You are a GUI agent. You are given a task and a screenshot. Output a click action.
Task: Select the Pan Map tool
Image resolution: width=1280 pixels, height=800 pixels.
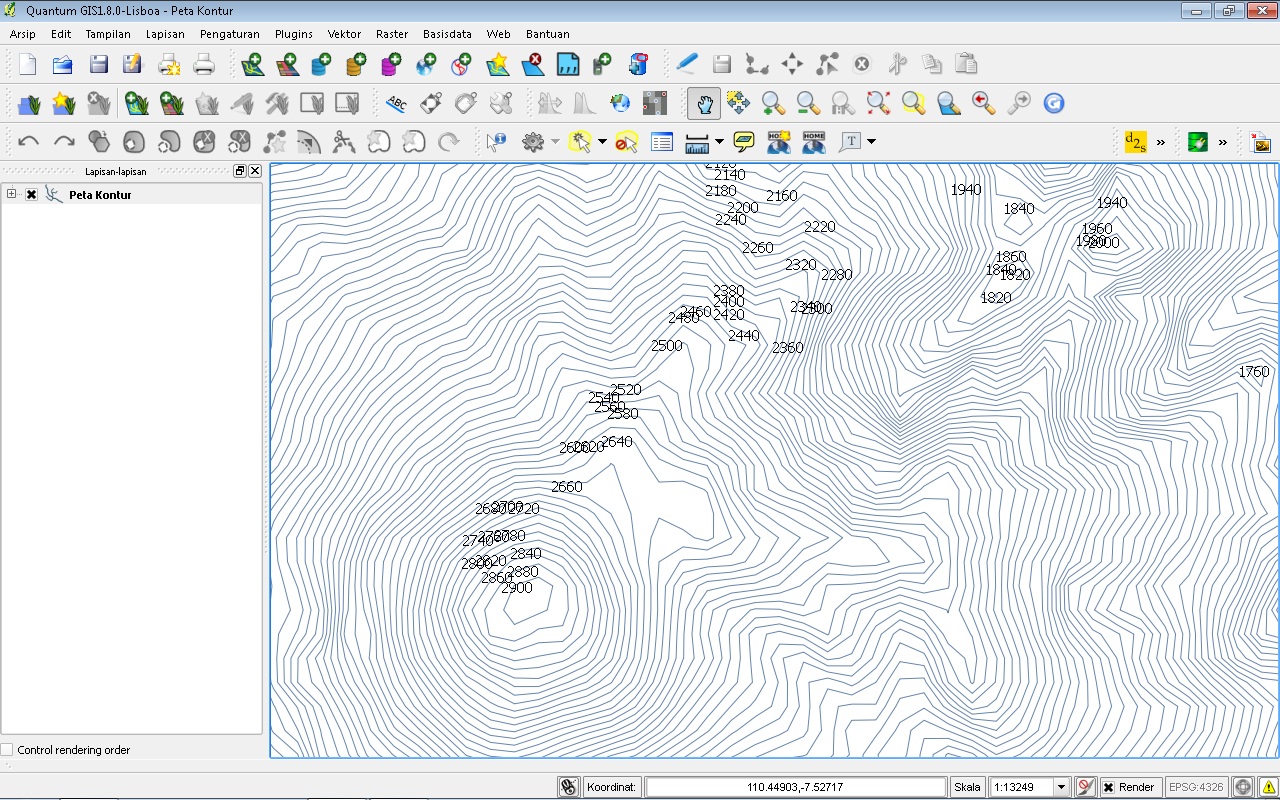(x=703, y=103)
